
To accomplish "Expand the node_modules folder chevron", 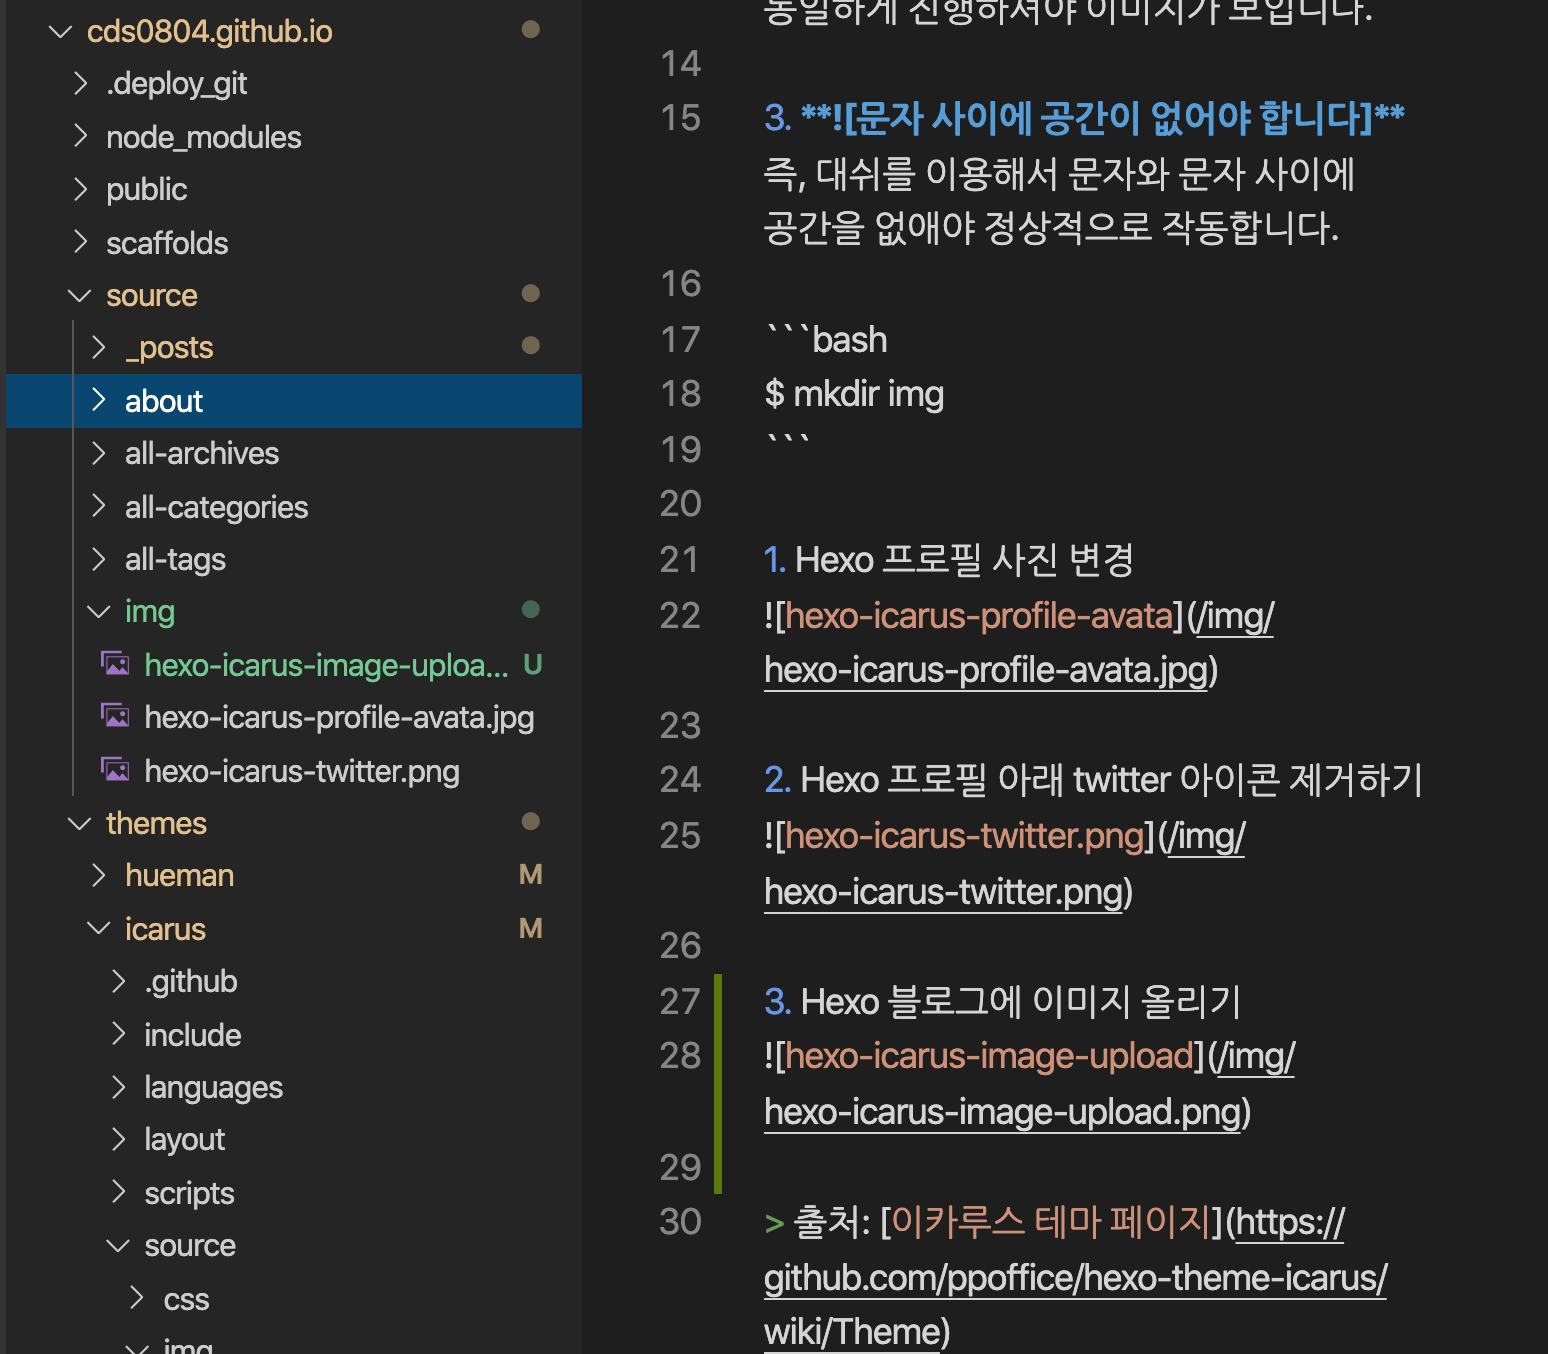I will (81, 136).
